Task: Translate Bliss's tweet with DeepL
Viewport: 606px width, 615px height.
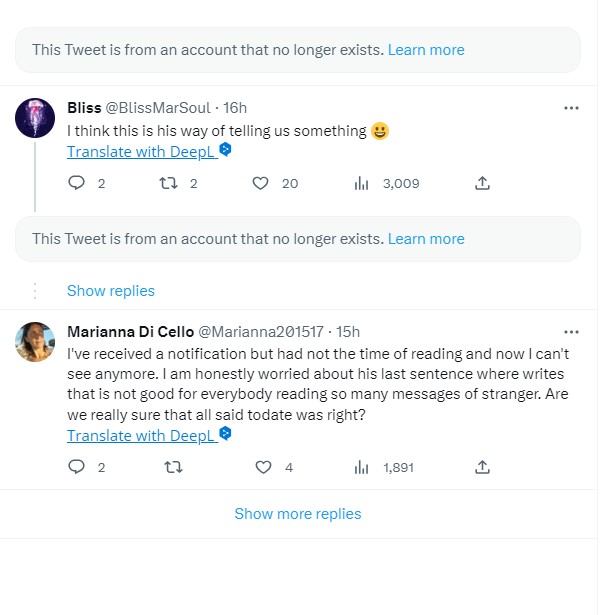Action: 141,151
